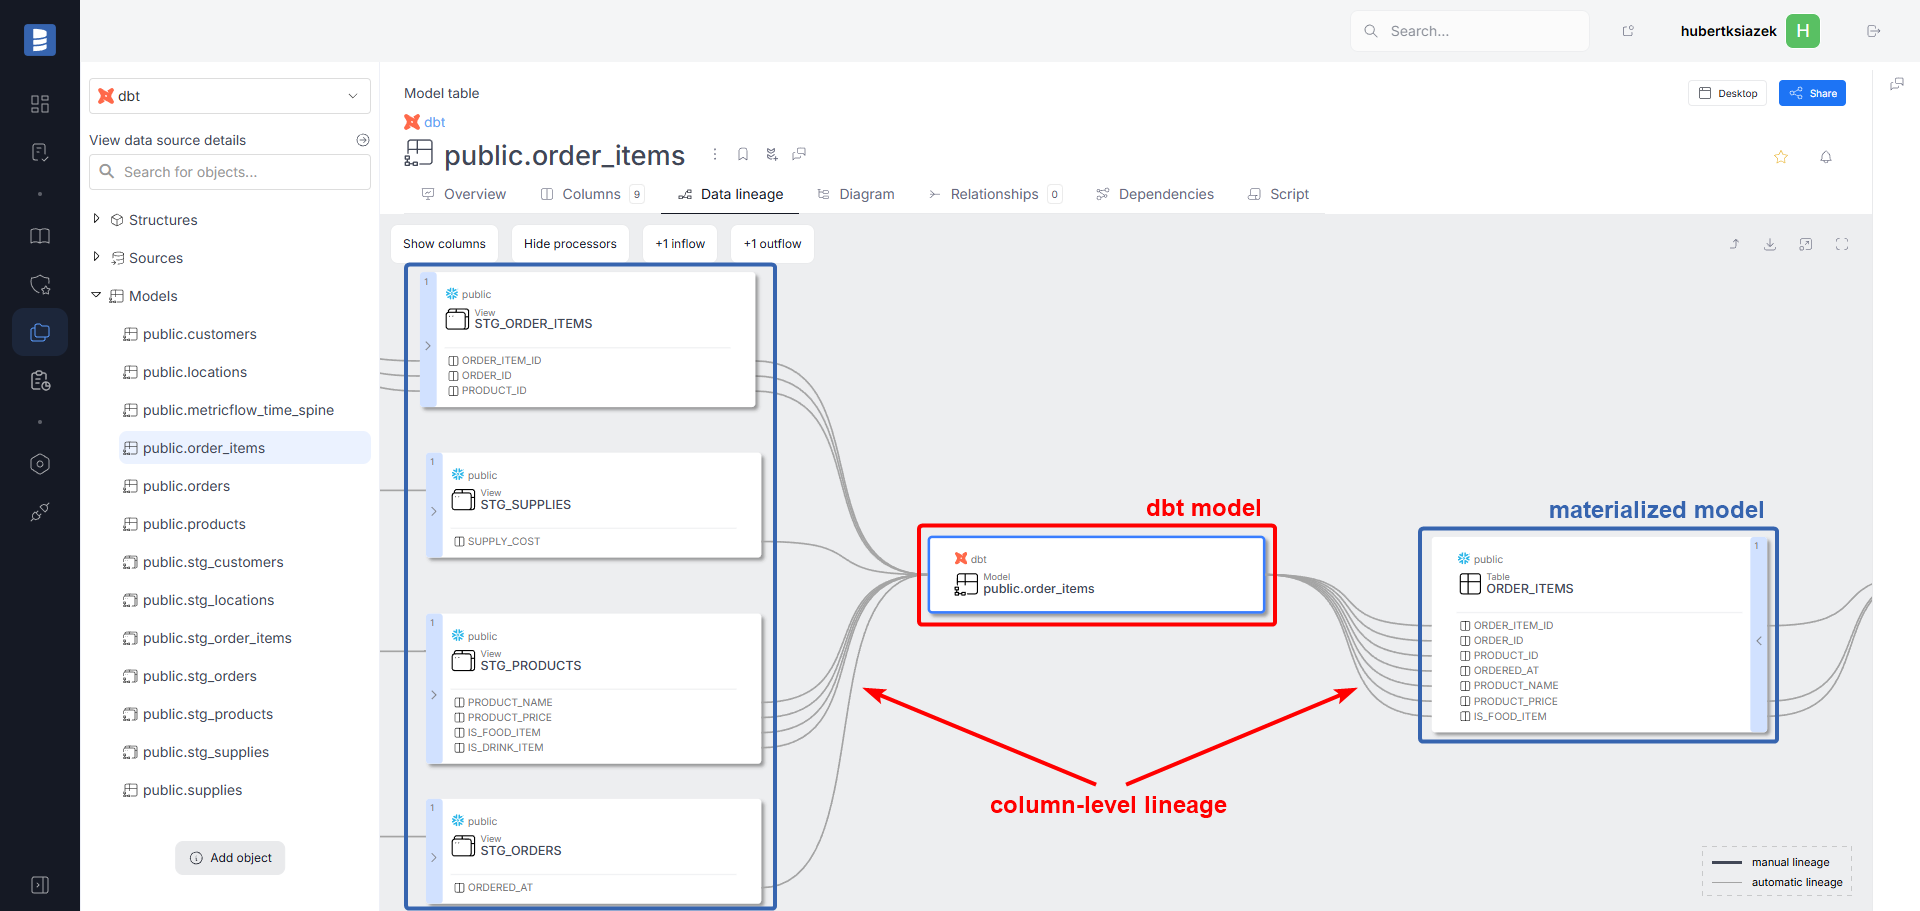Click the upward arrow lineage toolbar icon
Image resolution: width=1920 pixels, height=911 pixels.
tap(1735, 244)
